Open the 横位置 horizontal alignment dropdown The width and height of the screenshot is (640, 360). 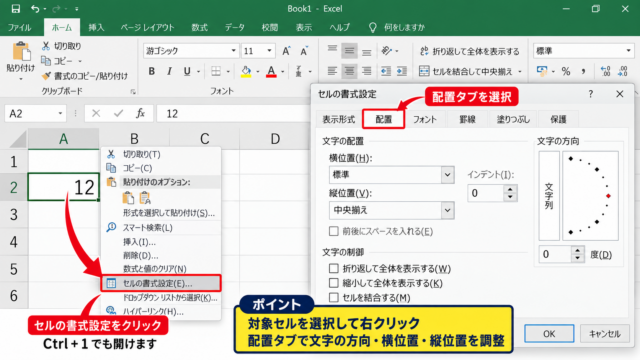tap(447, 175)
